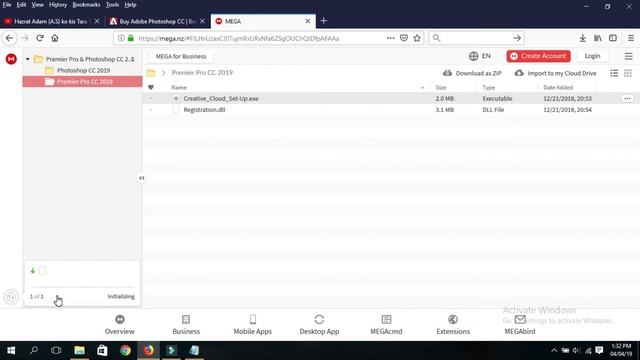Viewport: 640px width, 360px height.
Task: Open a new browser tab
Action: click(x=324, y=21)
